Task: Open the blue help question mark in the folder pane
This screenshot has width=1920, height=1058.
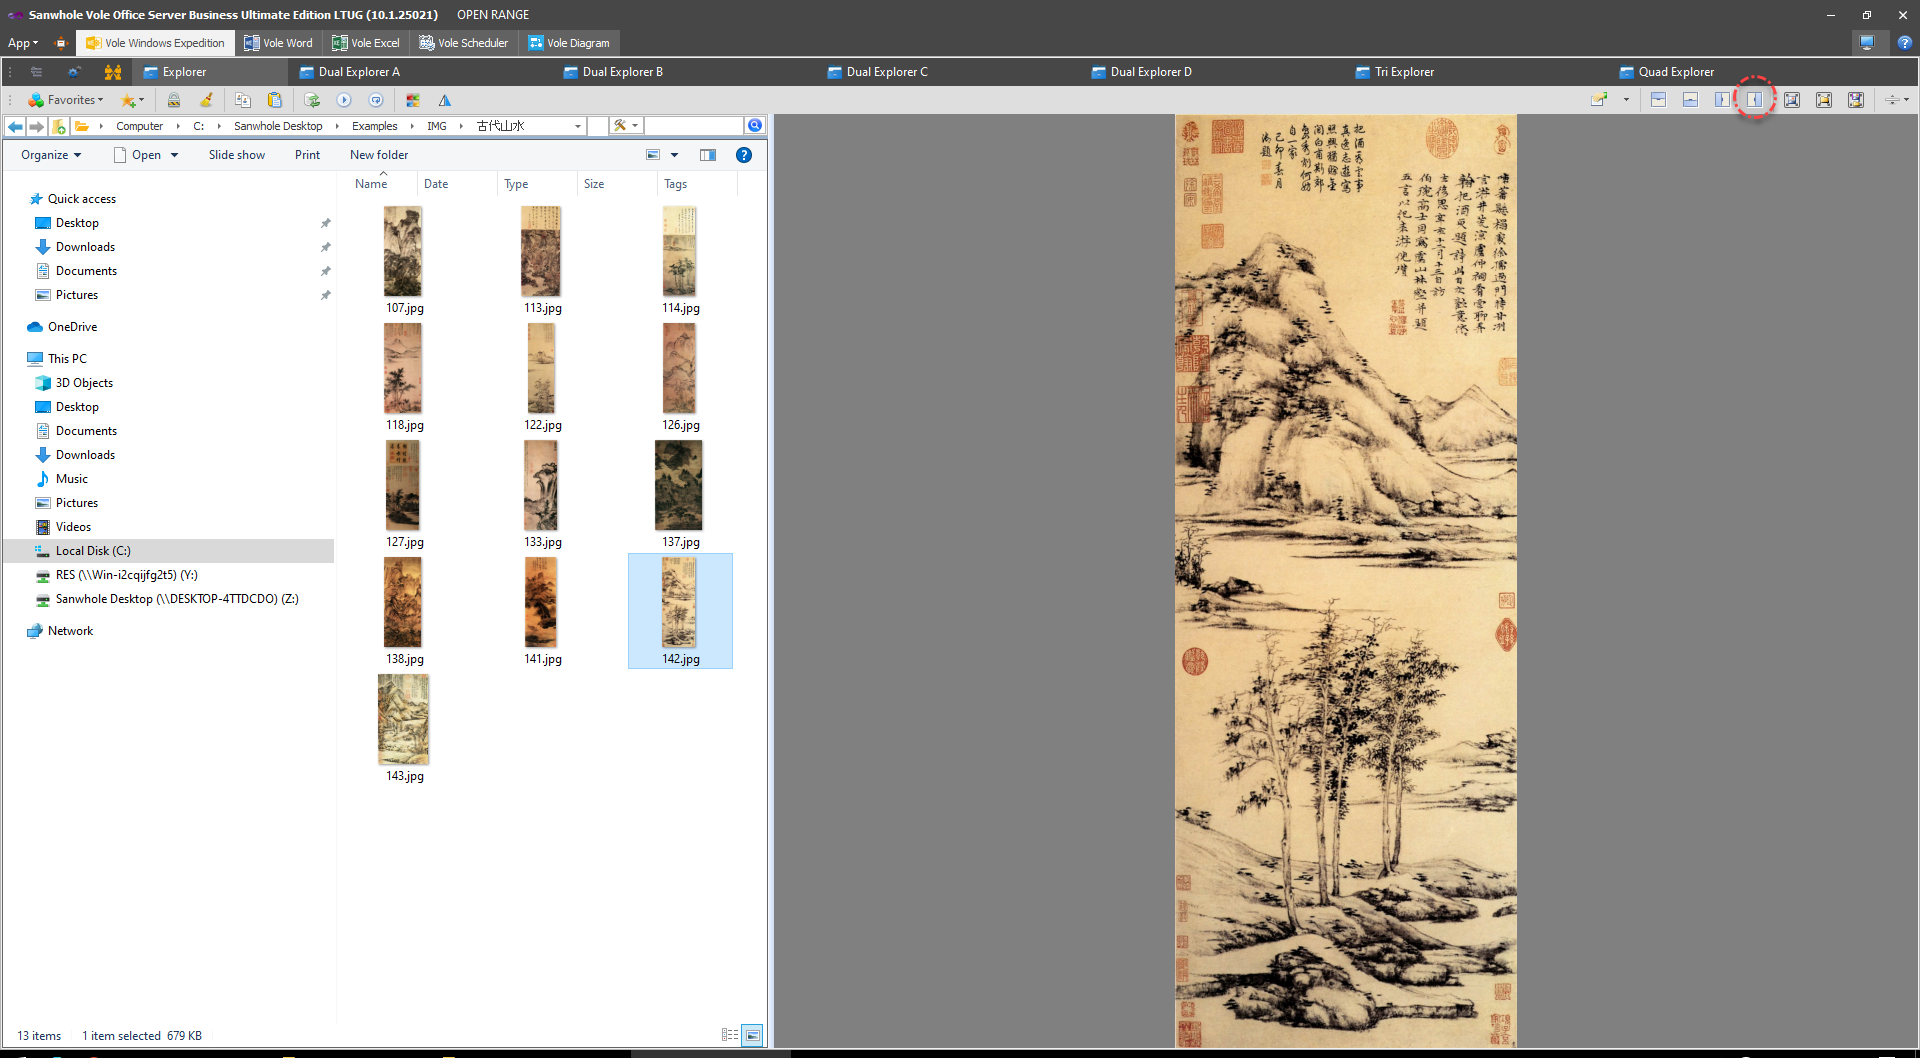Action: pos(744,155)
